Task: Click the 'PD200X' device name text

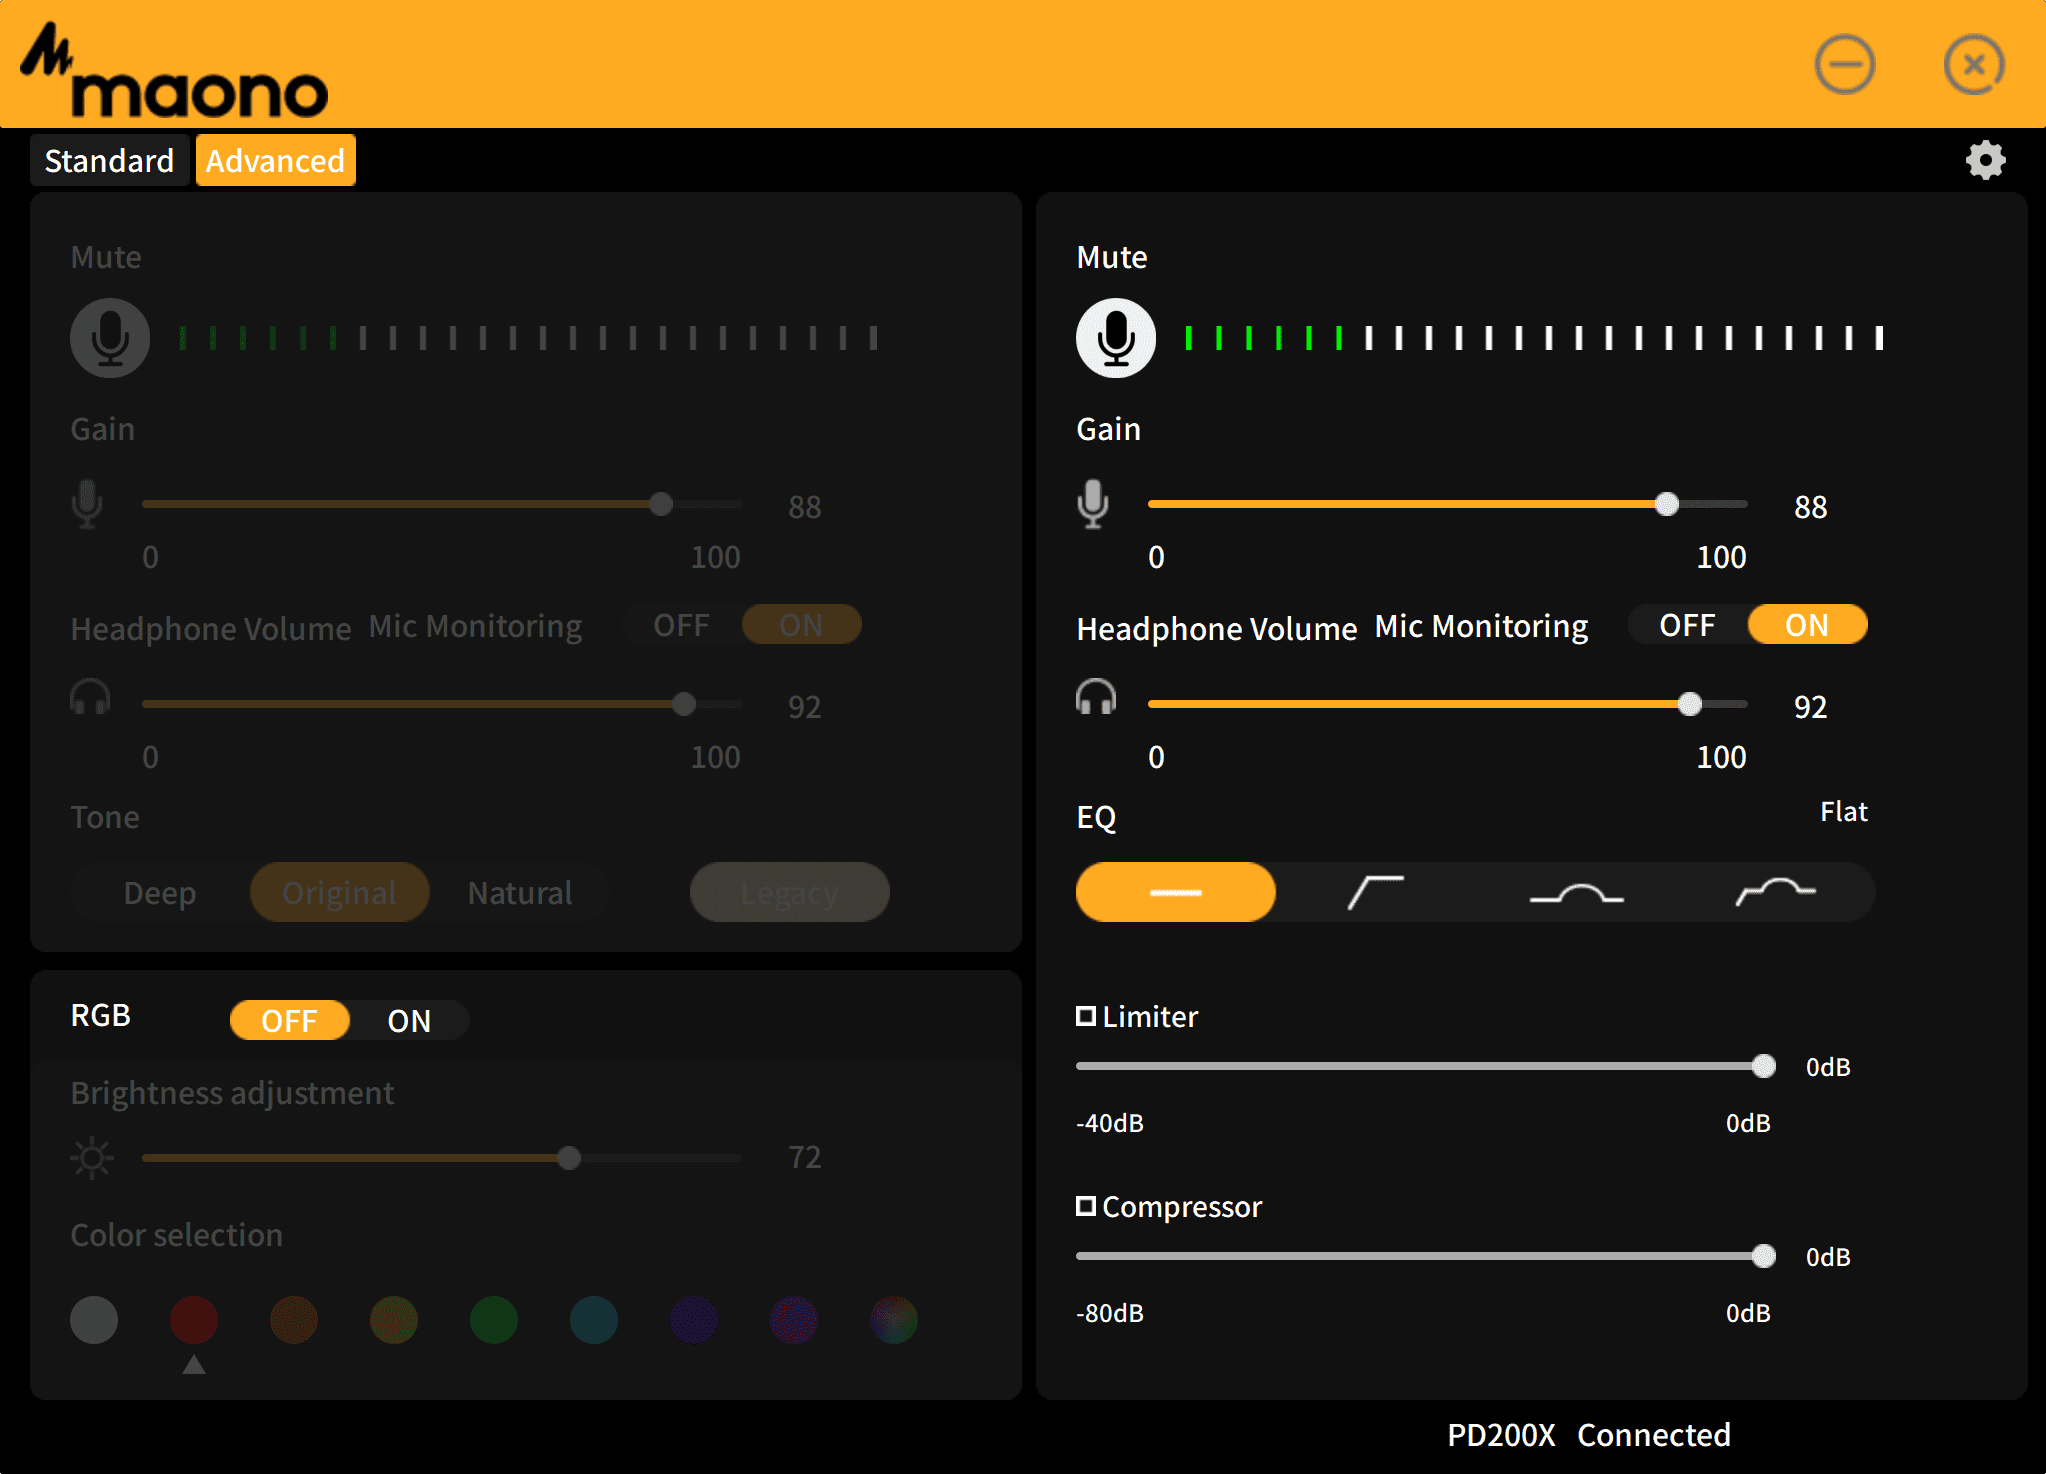Action: pyautogui.click(x=1501, y=1435)
